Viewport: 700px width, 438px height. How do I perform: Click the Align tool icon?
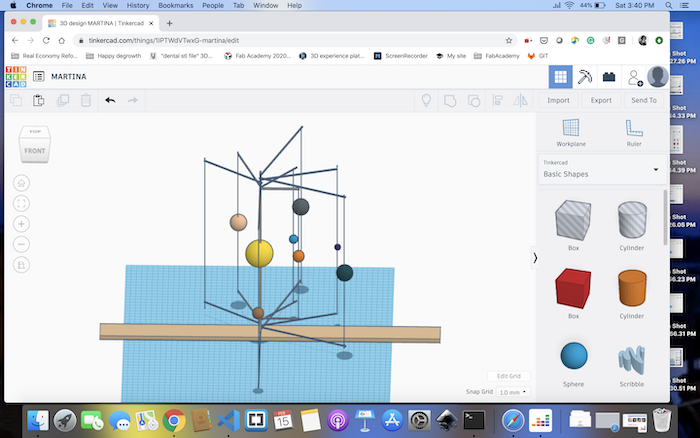click(x=497, y=100)
